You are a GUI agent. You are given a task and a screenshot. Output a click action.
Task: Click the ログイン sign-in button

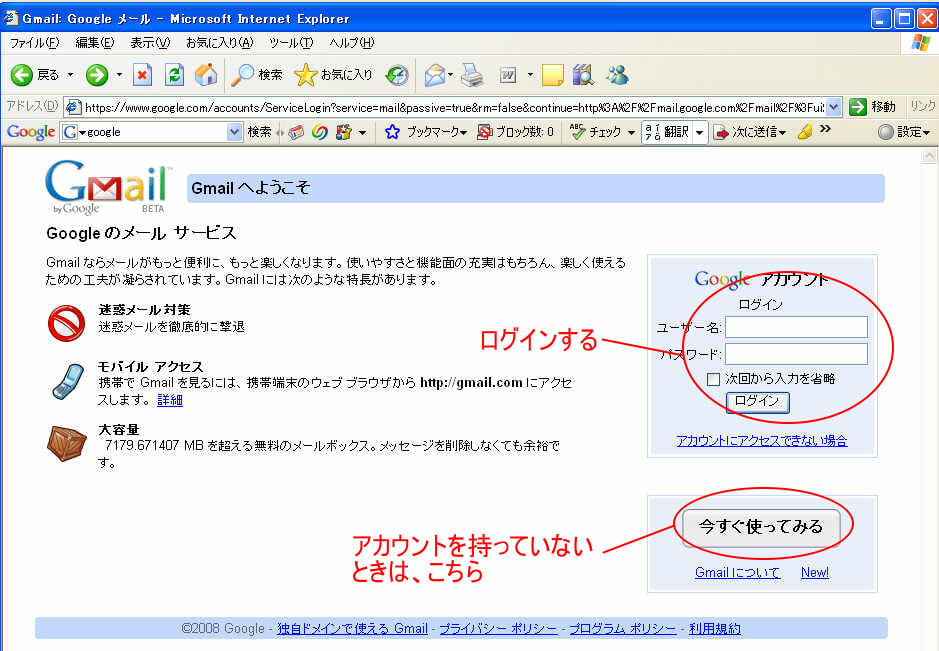[x=758, y=402]
